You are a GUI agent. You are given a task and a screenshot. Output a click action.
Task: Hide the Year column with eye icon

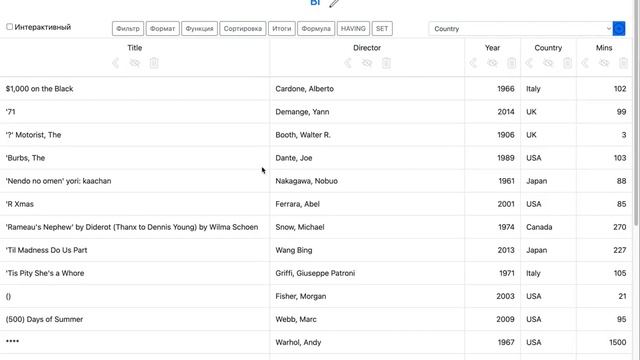pyautogui.click(x=492, y=63)
